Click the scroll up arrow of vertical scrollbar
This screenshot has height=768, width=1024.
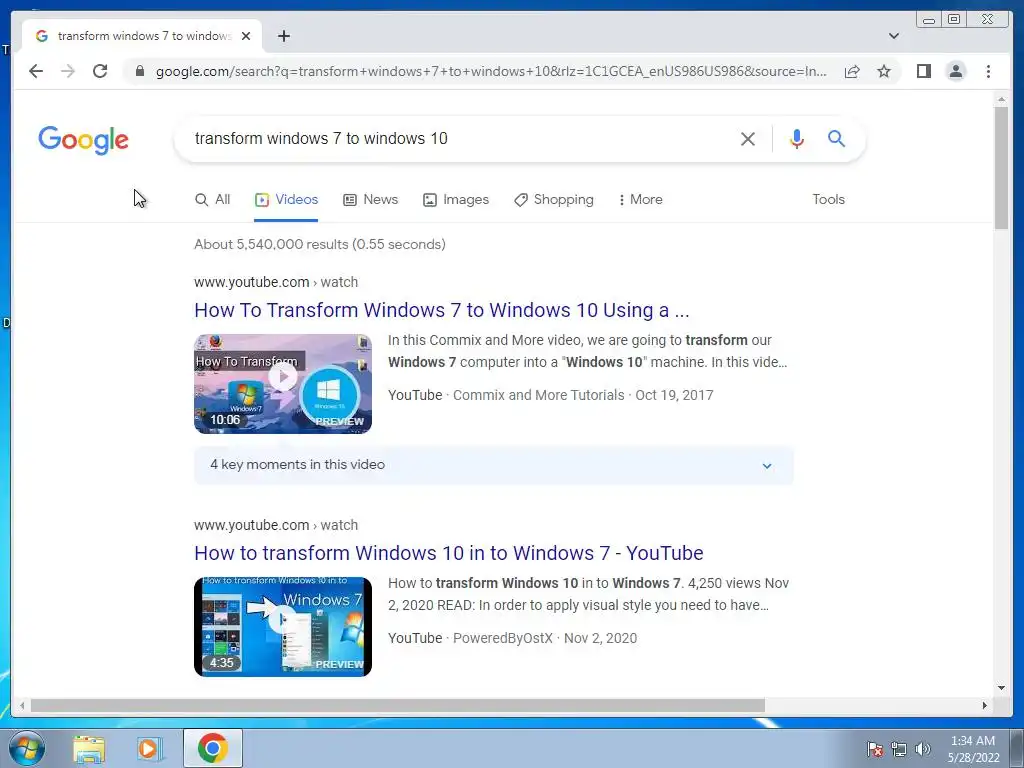pyautogui.click(x=1001, y=99)
